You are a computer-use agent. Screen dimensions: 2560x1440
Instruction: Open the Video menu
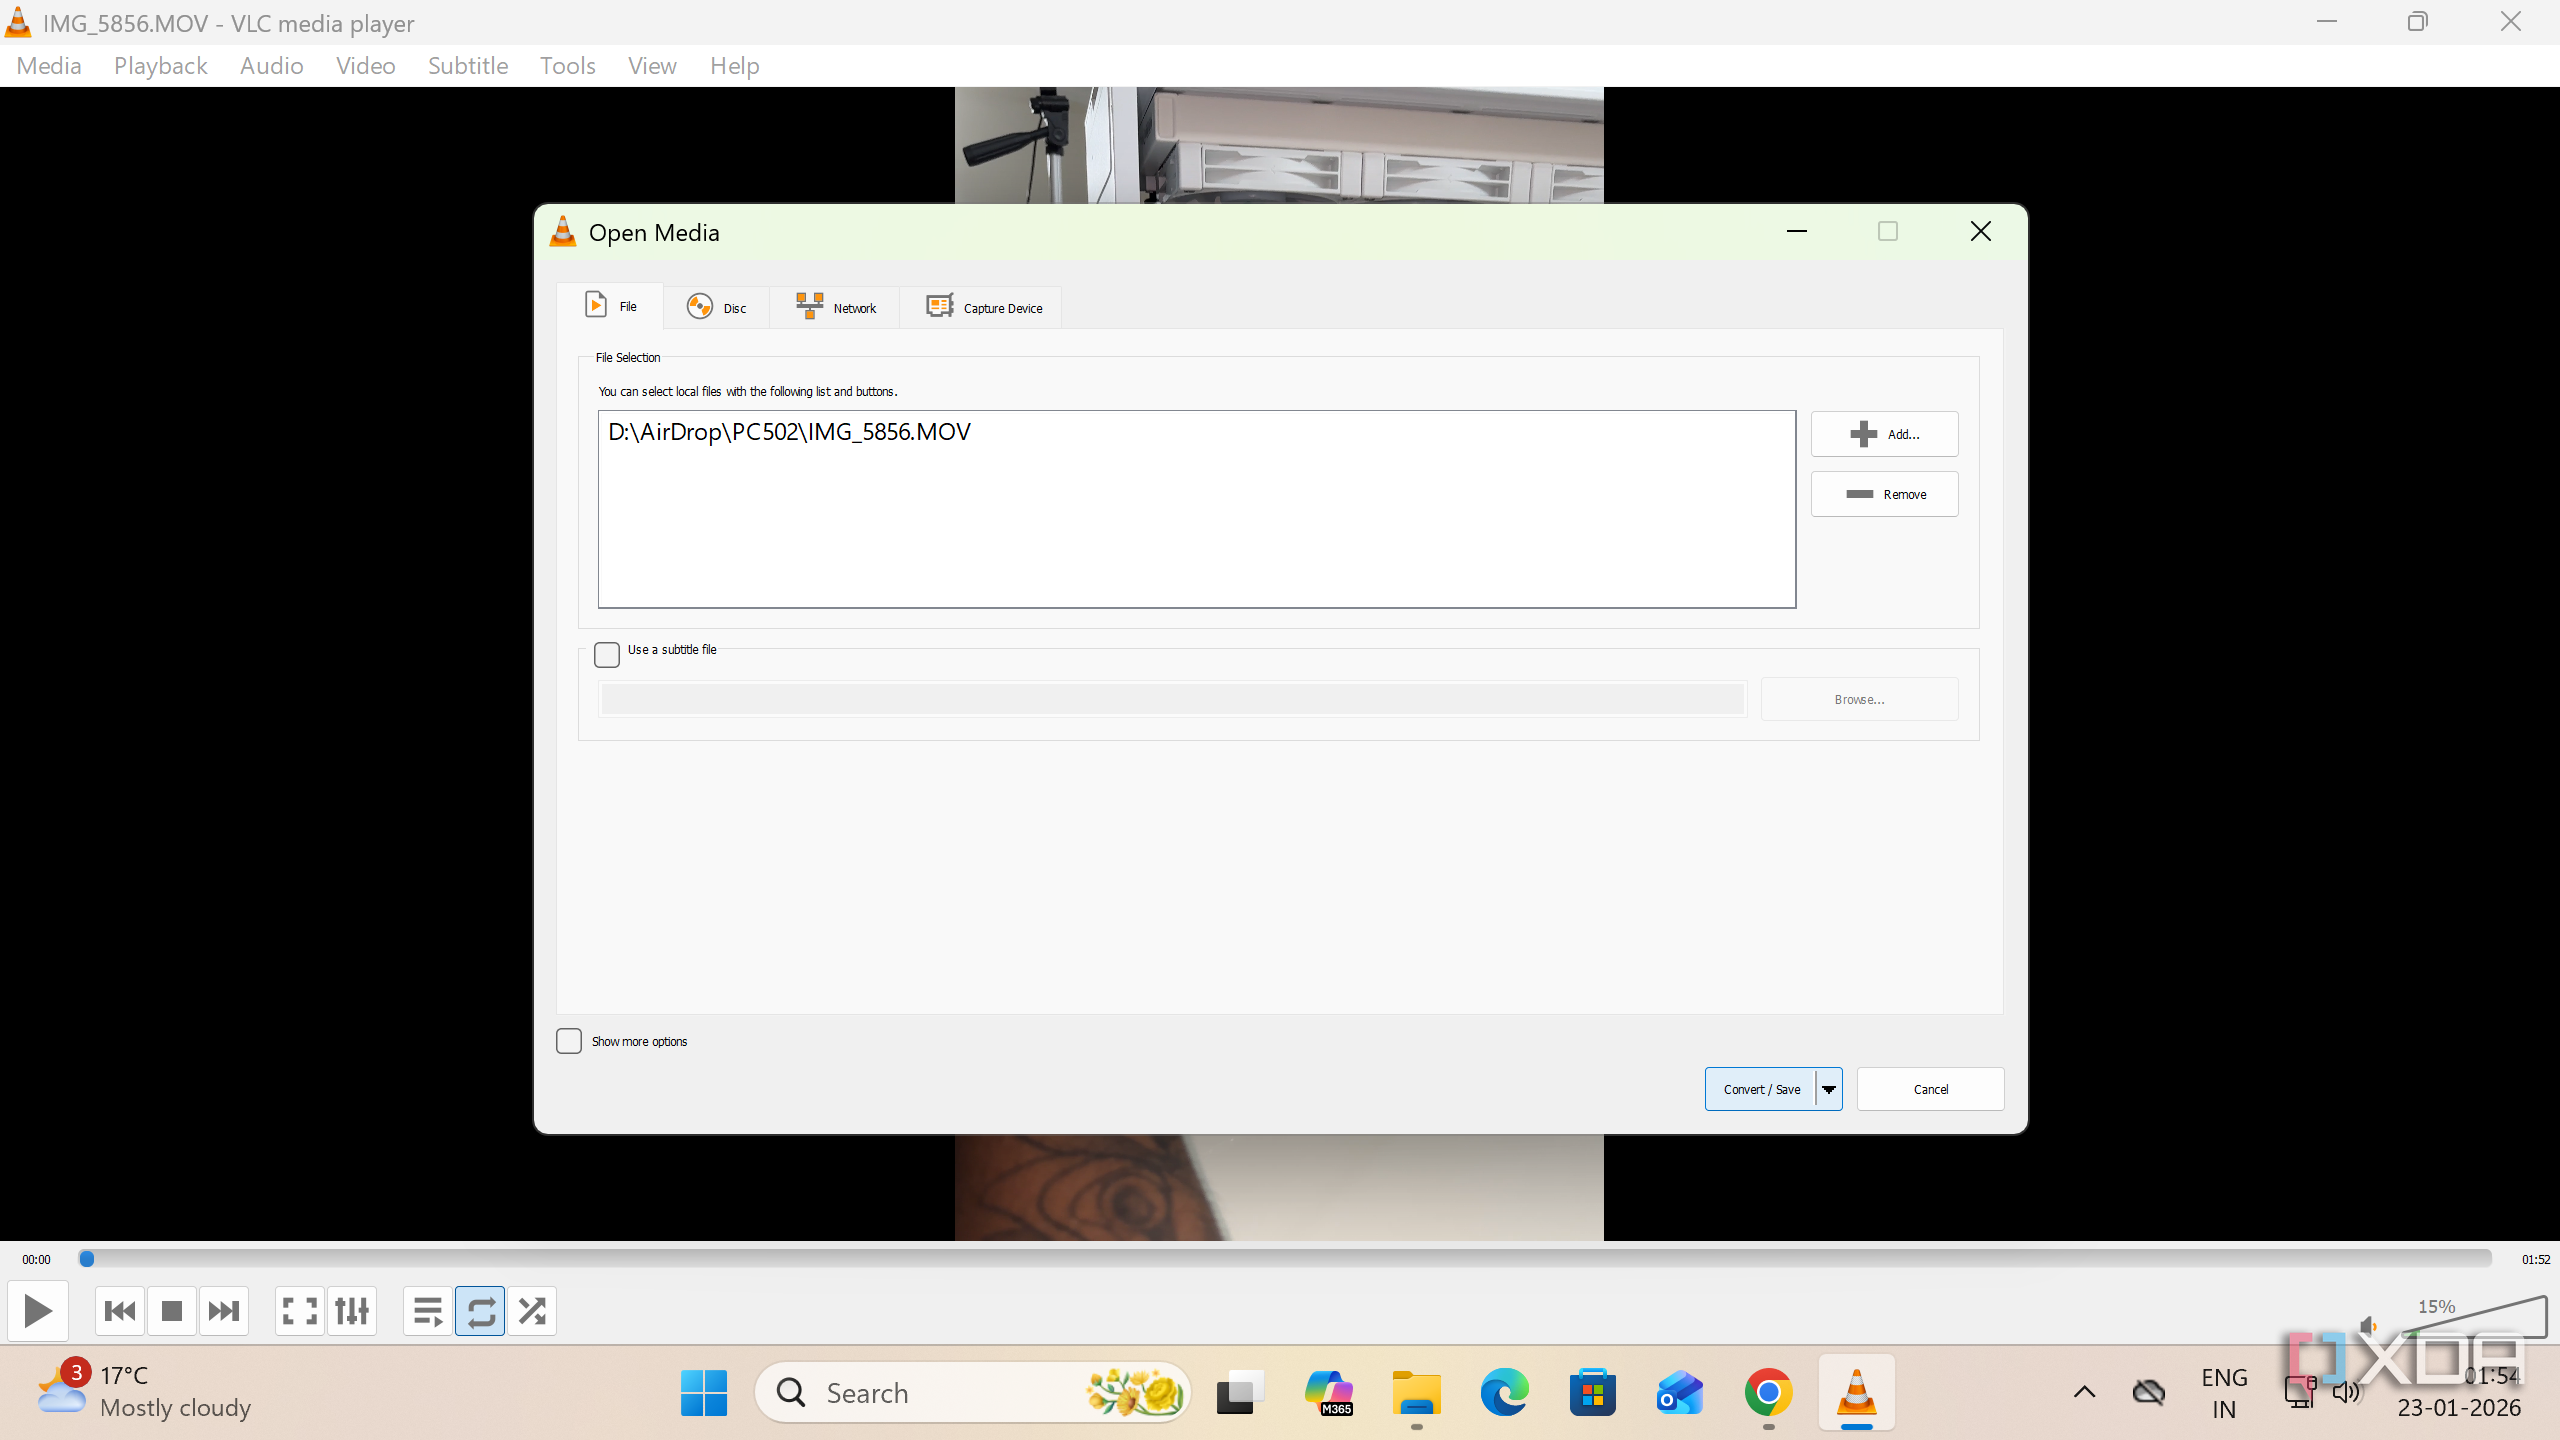(366, 66)
